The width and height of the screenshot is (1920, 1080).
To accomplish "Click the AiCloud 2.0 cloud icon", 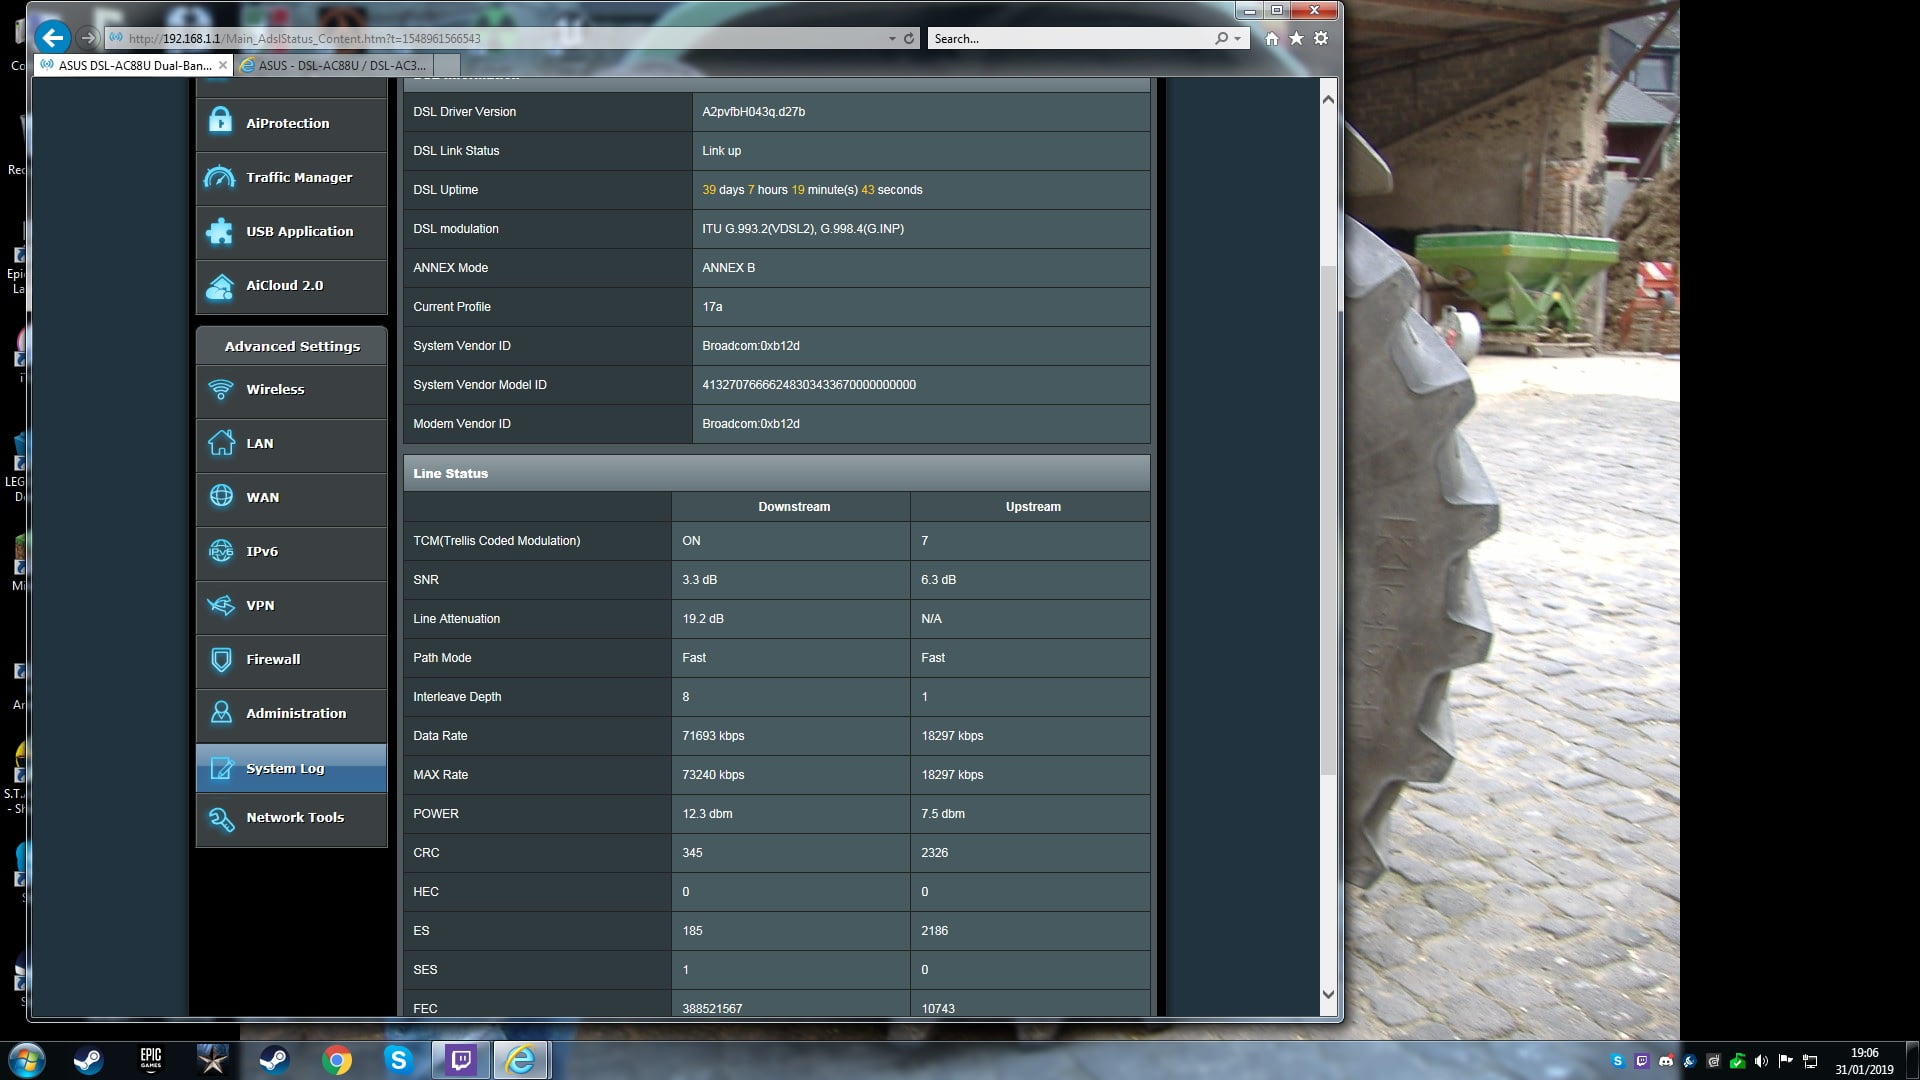I will 220,286.
